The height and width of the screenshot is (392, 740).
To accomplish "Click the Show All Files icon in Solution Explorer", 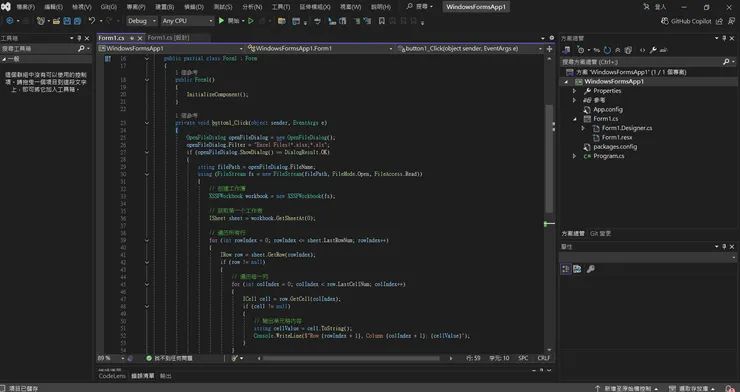I will [x=628, y=50].
